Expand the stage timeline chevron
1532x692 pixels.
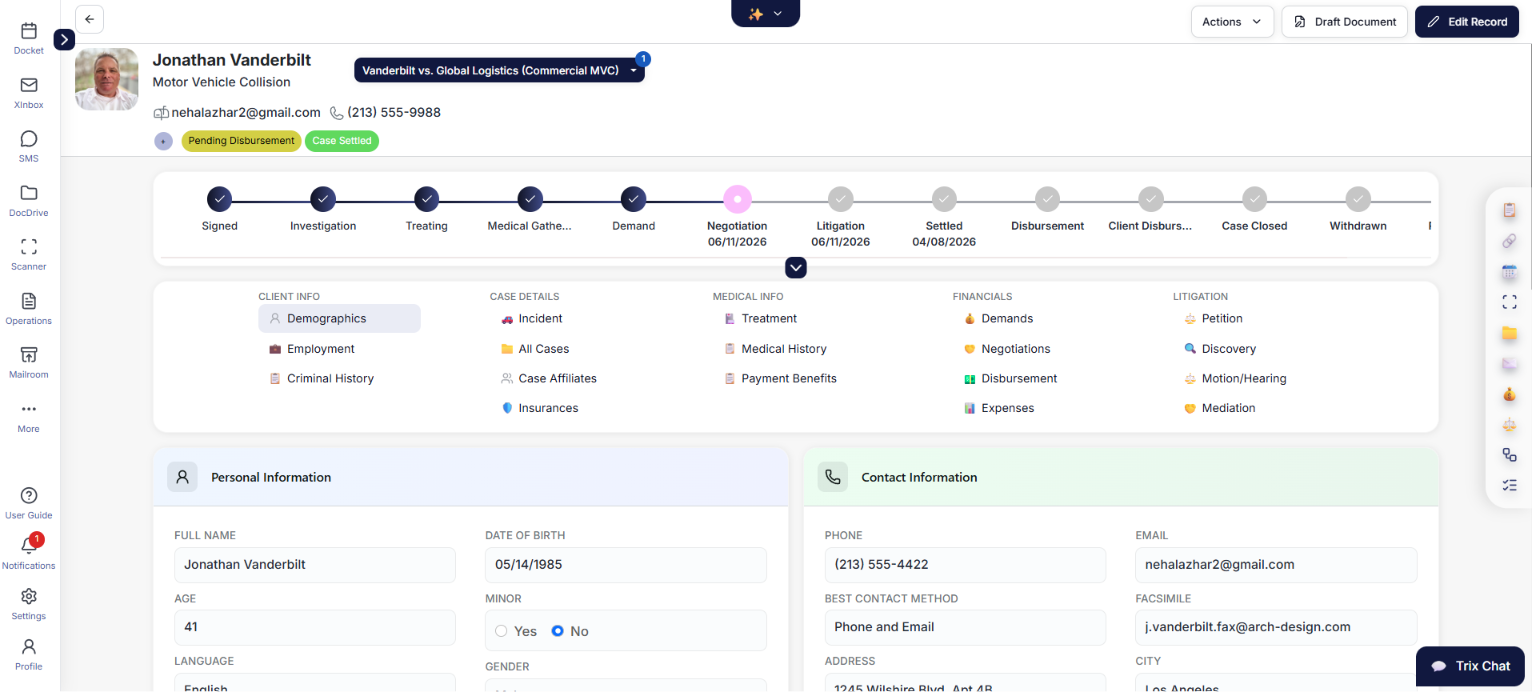796,267
